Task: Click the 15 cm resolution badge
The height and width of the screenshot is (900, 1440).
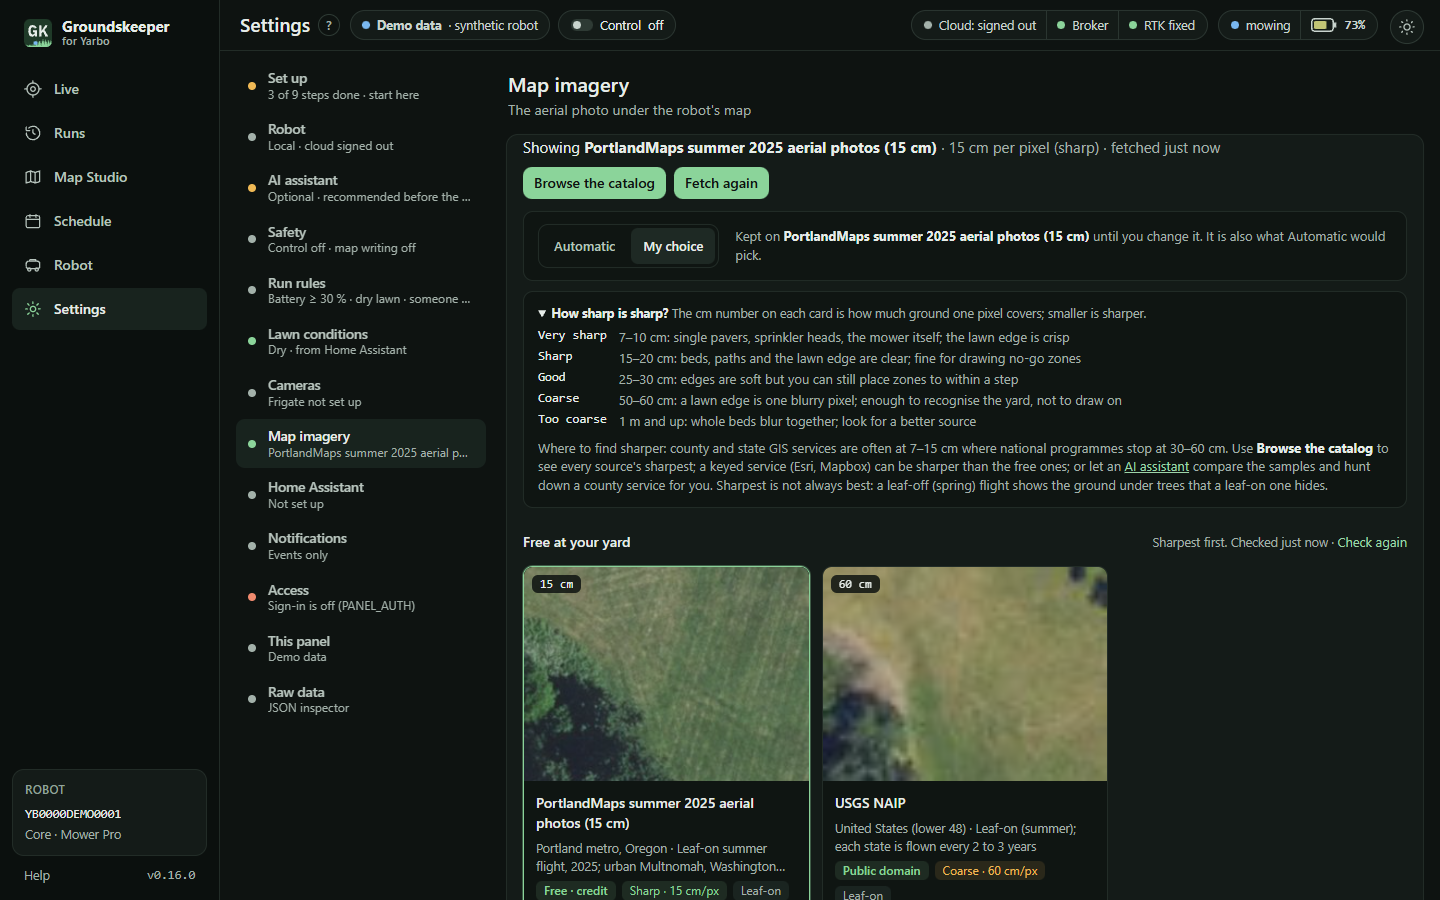Action: 557,584
